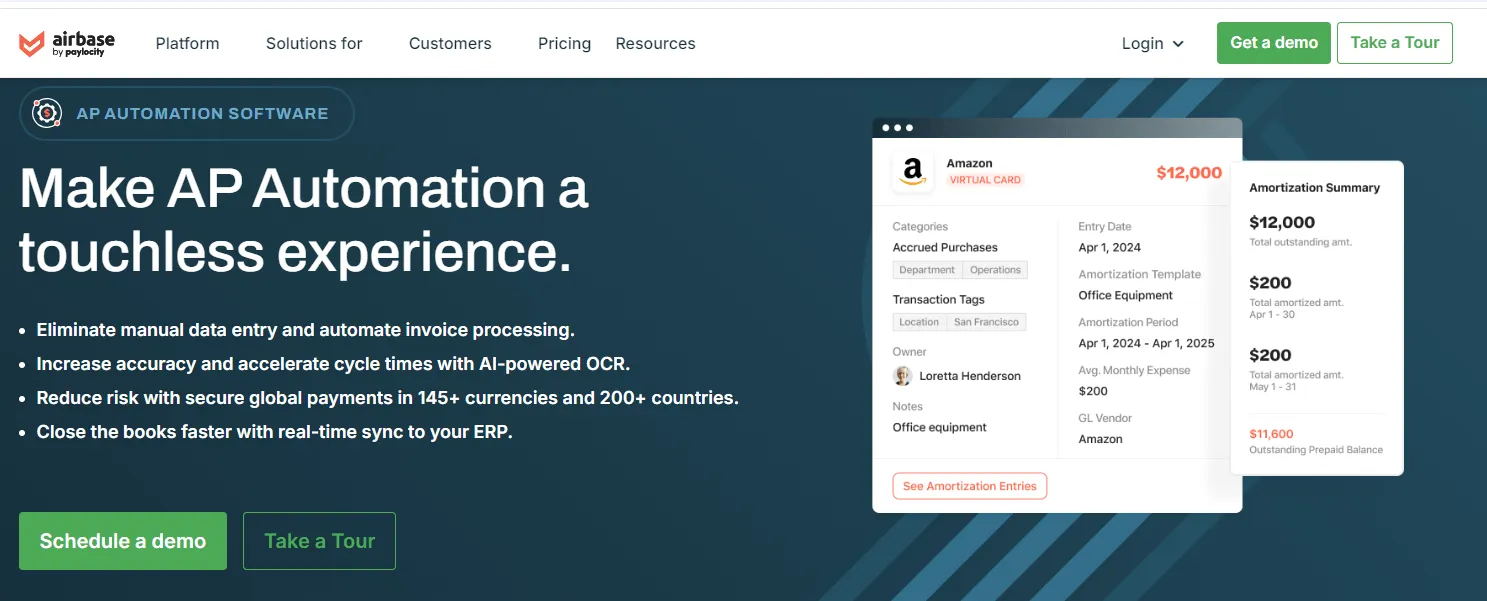Click the secure global payments bullet

coord(388,398)
